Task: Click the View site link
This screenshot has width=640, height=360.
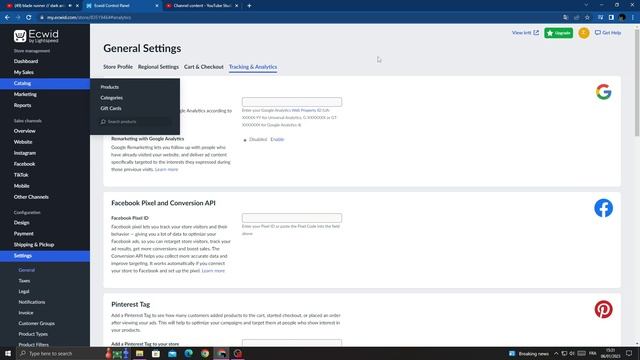Action: pos(525,33)
